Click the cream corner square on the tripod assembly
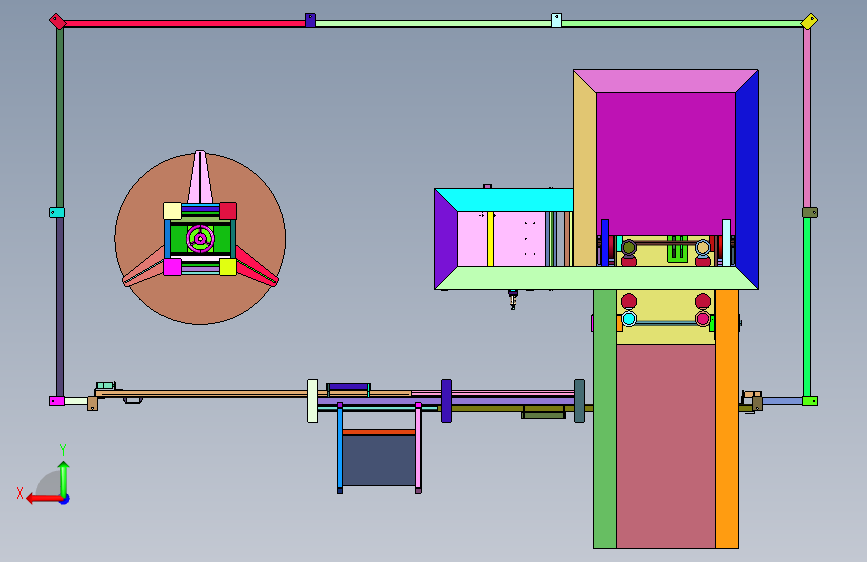The image size is (867, 562). pos(173,211)
